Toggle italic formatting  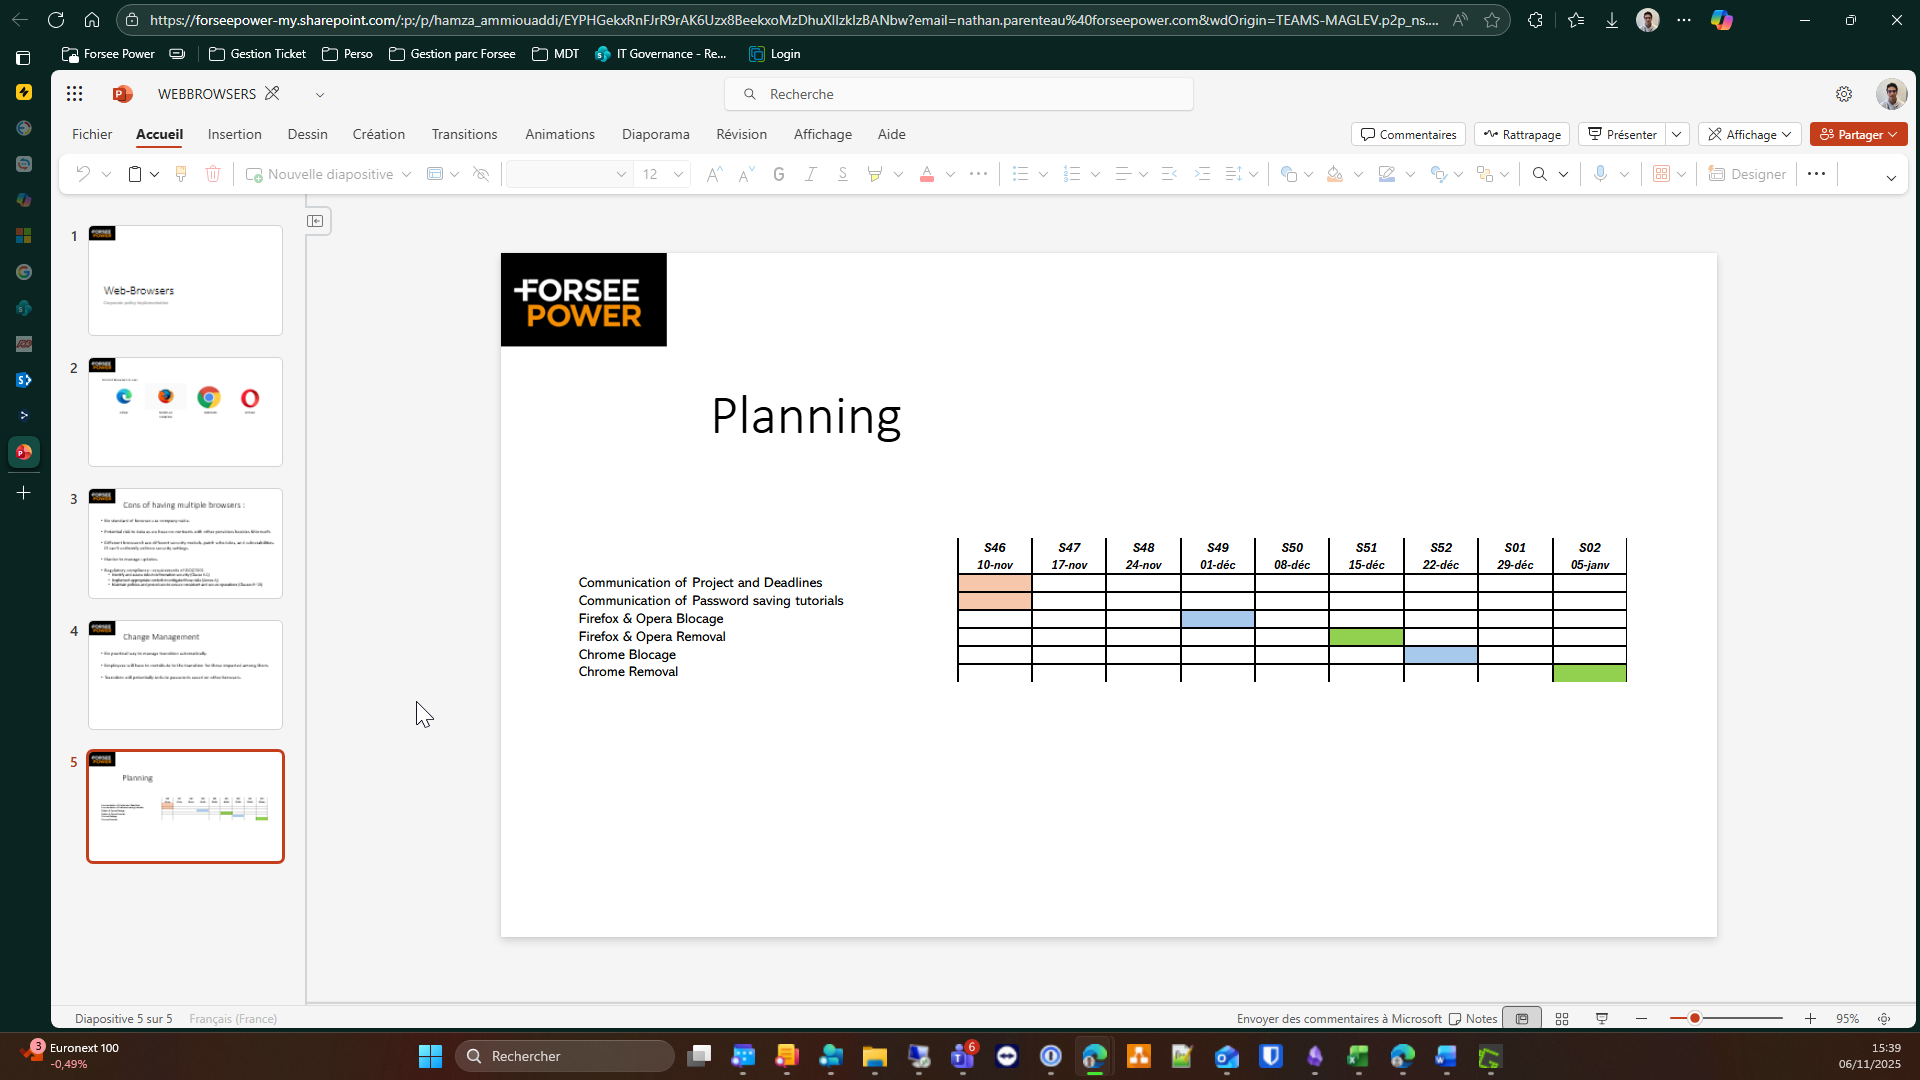click(811, 173)
